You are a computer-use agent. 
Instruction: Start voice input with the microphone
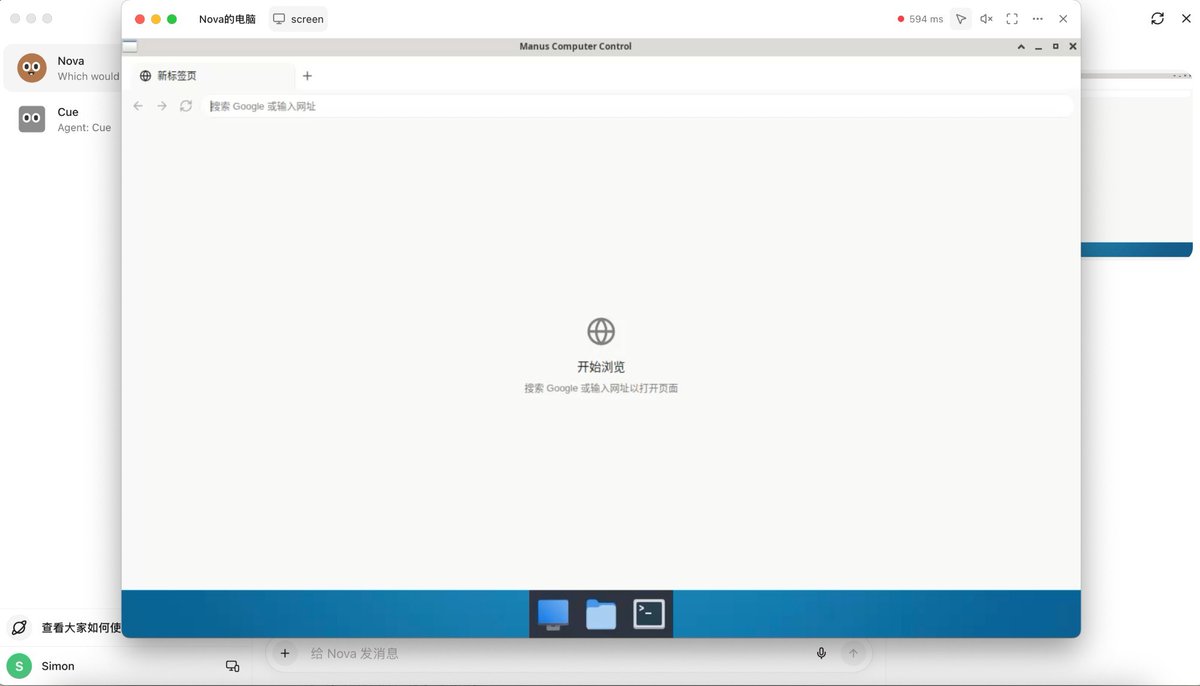pos(821,653)
